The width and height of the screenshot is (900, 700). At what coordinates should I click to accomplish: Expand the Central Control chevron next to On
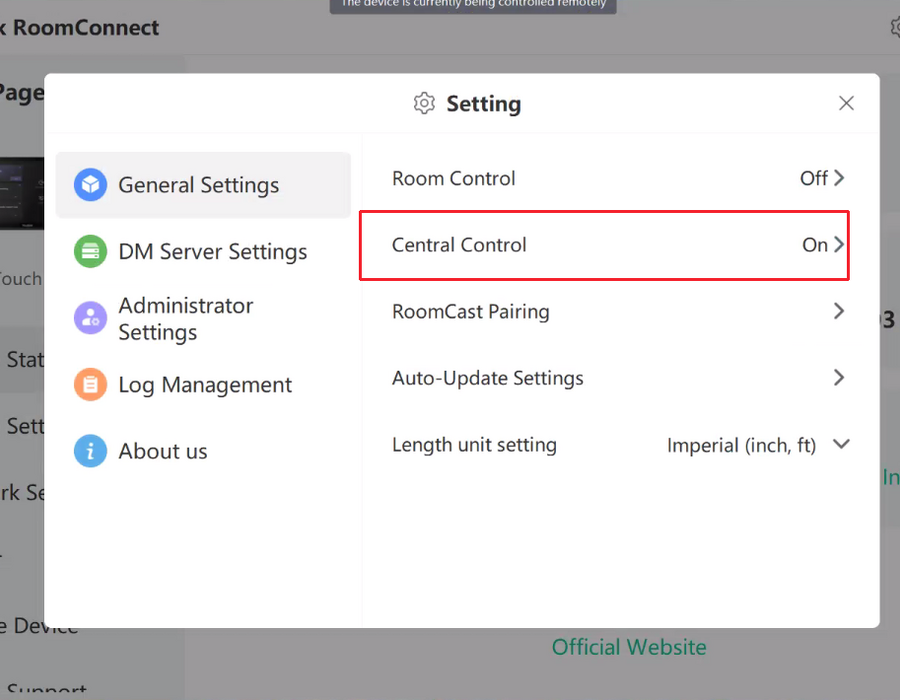pyautogui.click(x=839, y=244)
